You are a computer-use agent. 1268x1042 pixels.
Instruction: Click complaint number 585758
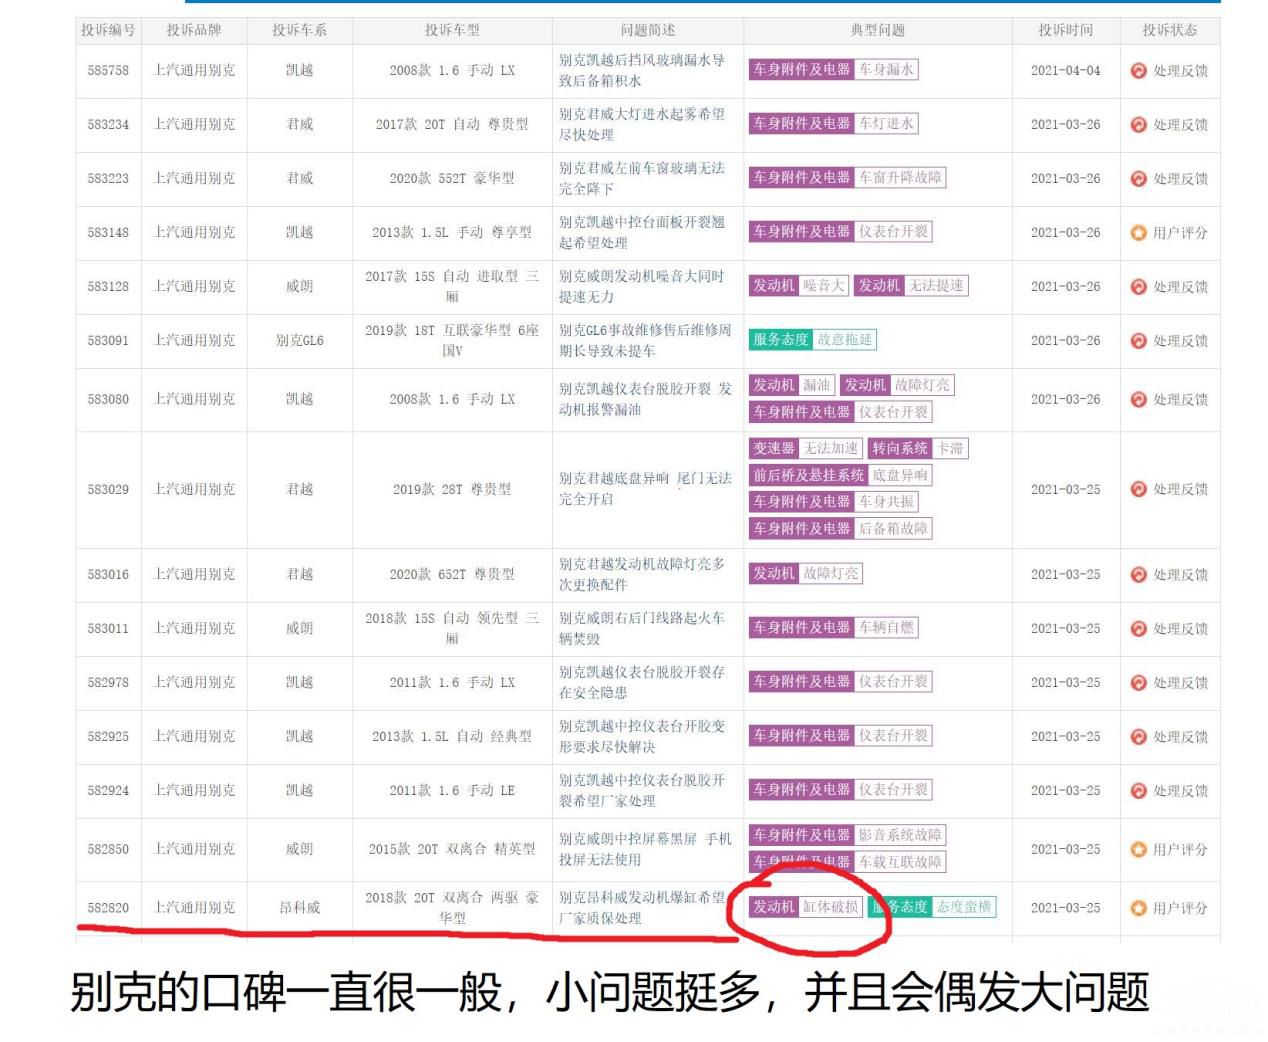pos(108,70)
